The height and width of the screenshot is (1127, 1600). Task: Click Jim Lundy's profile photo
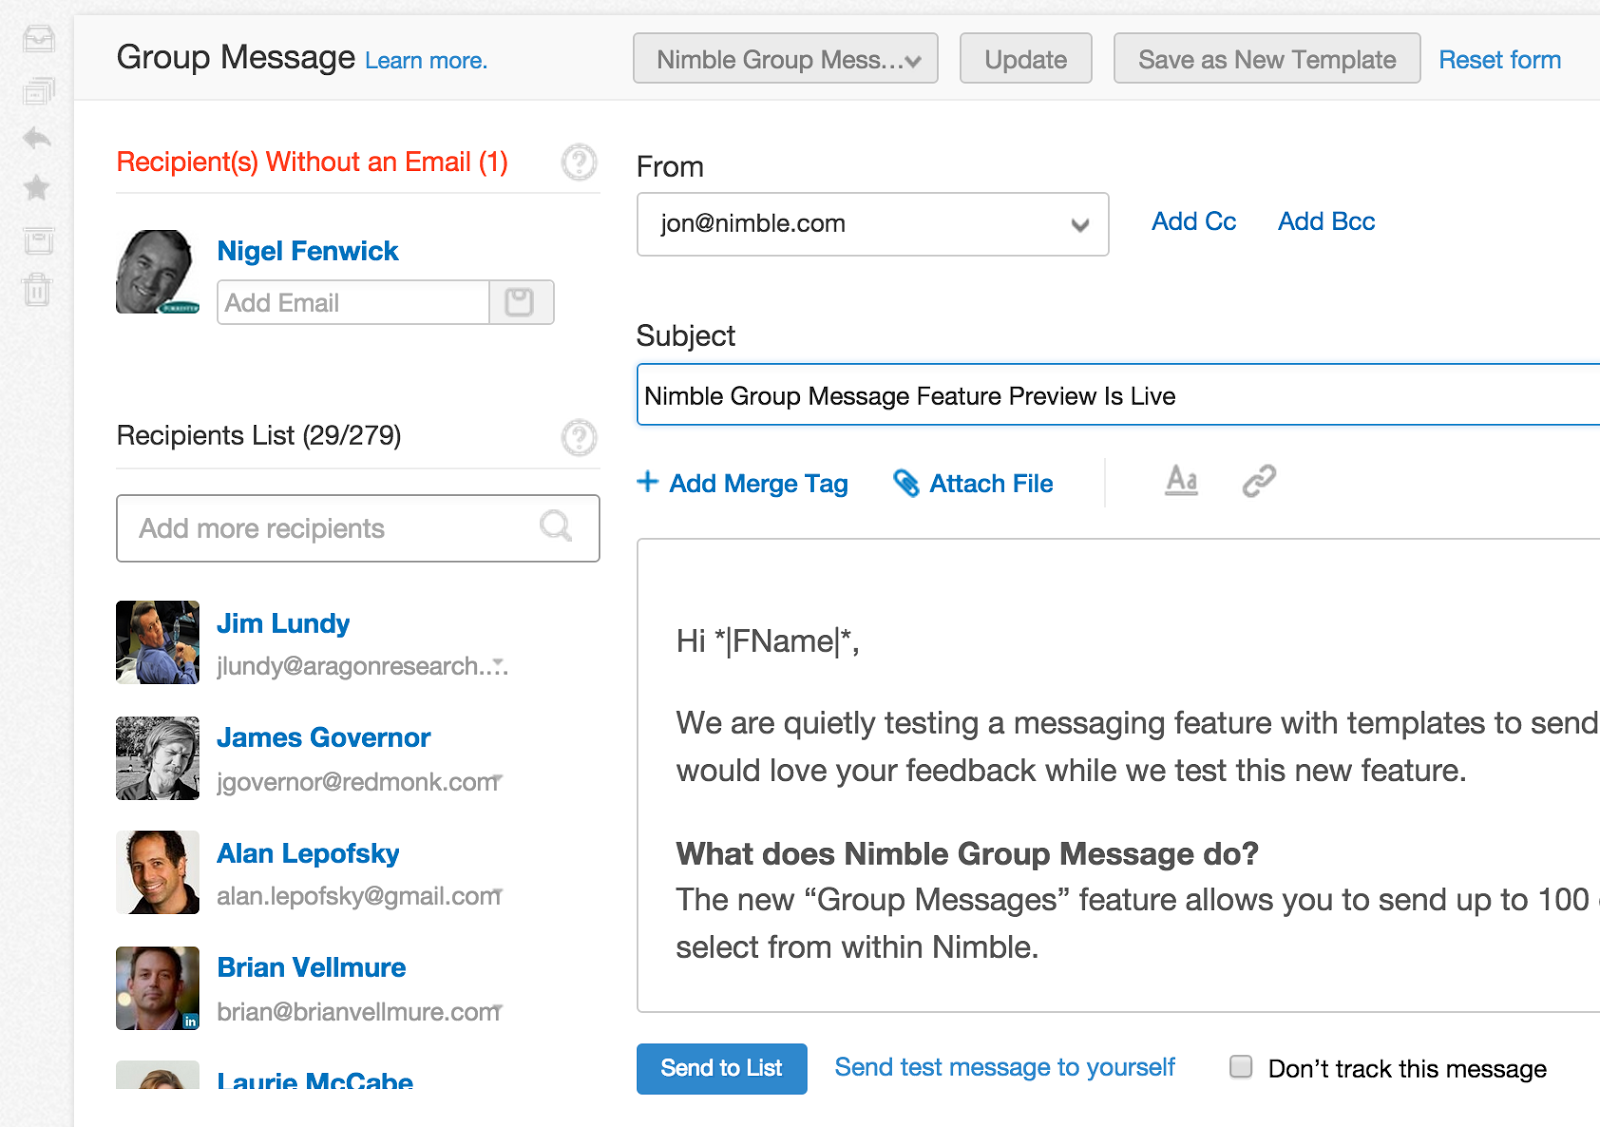[x=158, y=642]
